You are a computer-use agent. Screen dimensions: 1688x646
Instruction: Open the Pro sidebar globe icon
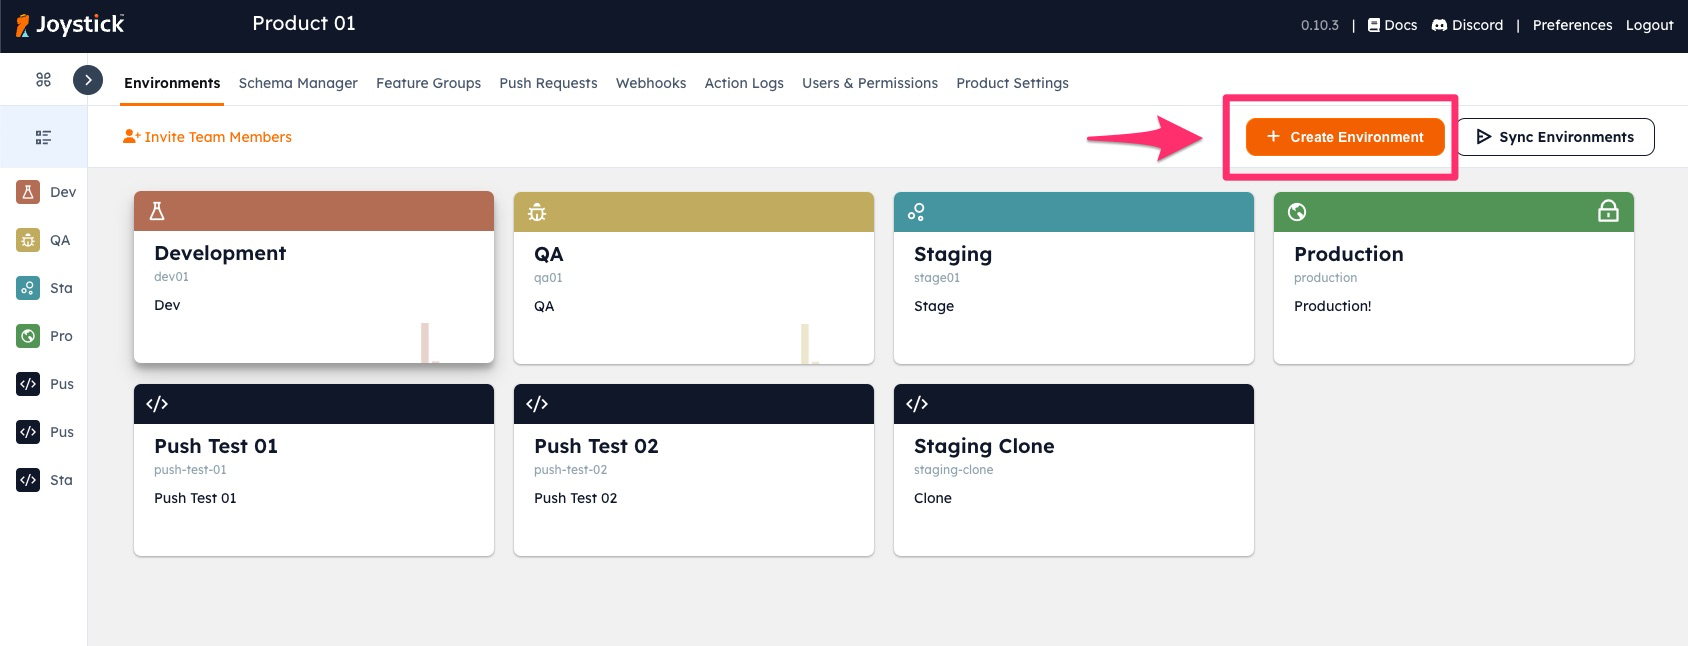coord(28,336)
